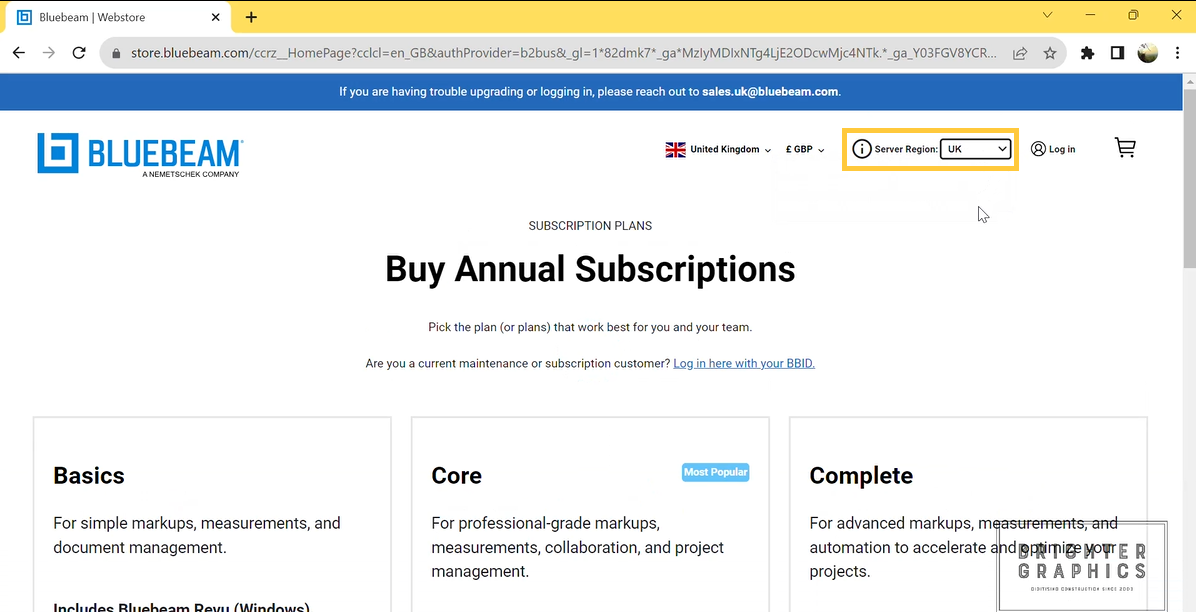Click 'Log in here with your BBID' link
The image size is (1196, 612).
pyautogui.click(x=743, y=363)
